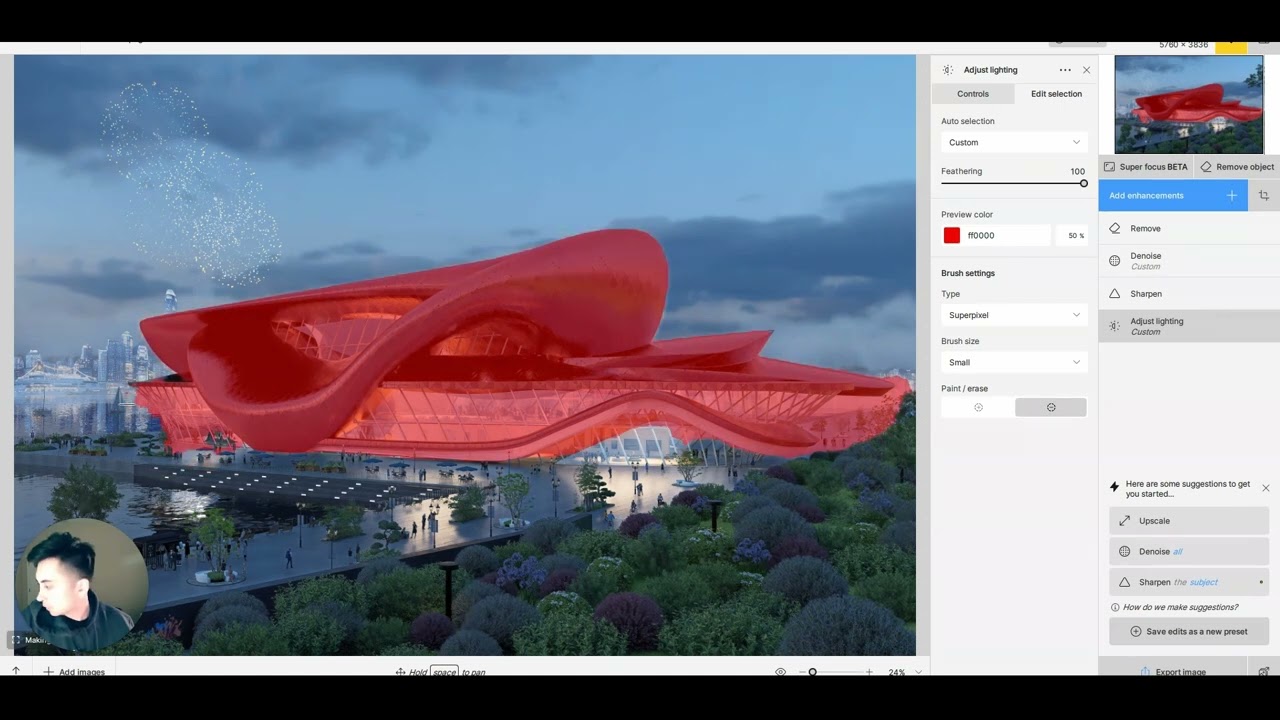This screenshot has width=1280, height=720.
Task: Click the Add enhancements button
Action: (1173, 196)
